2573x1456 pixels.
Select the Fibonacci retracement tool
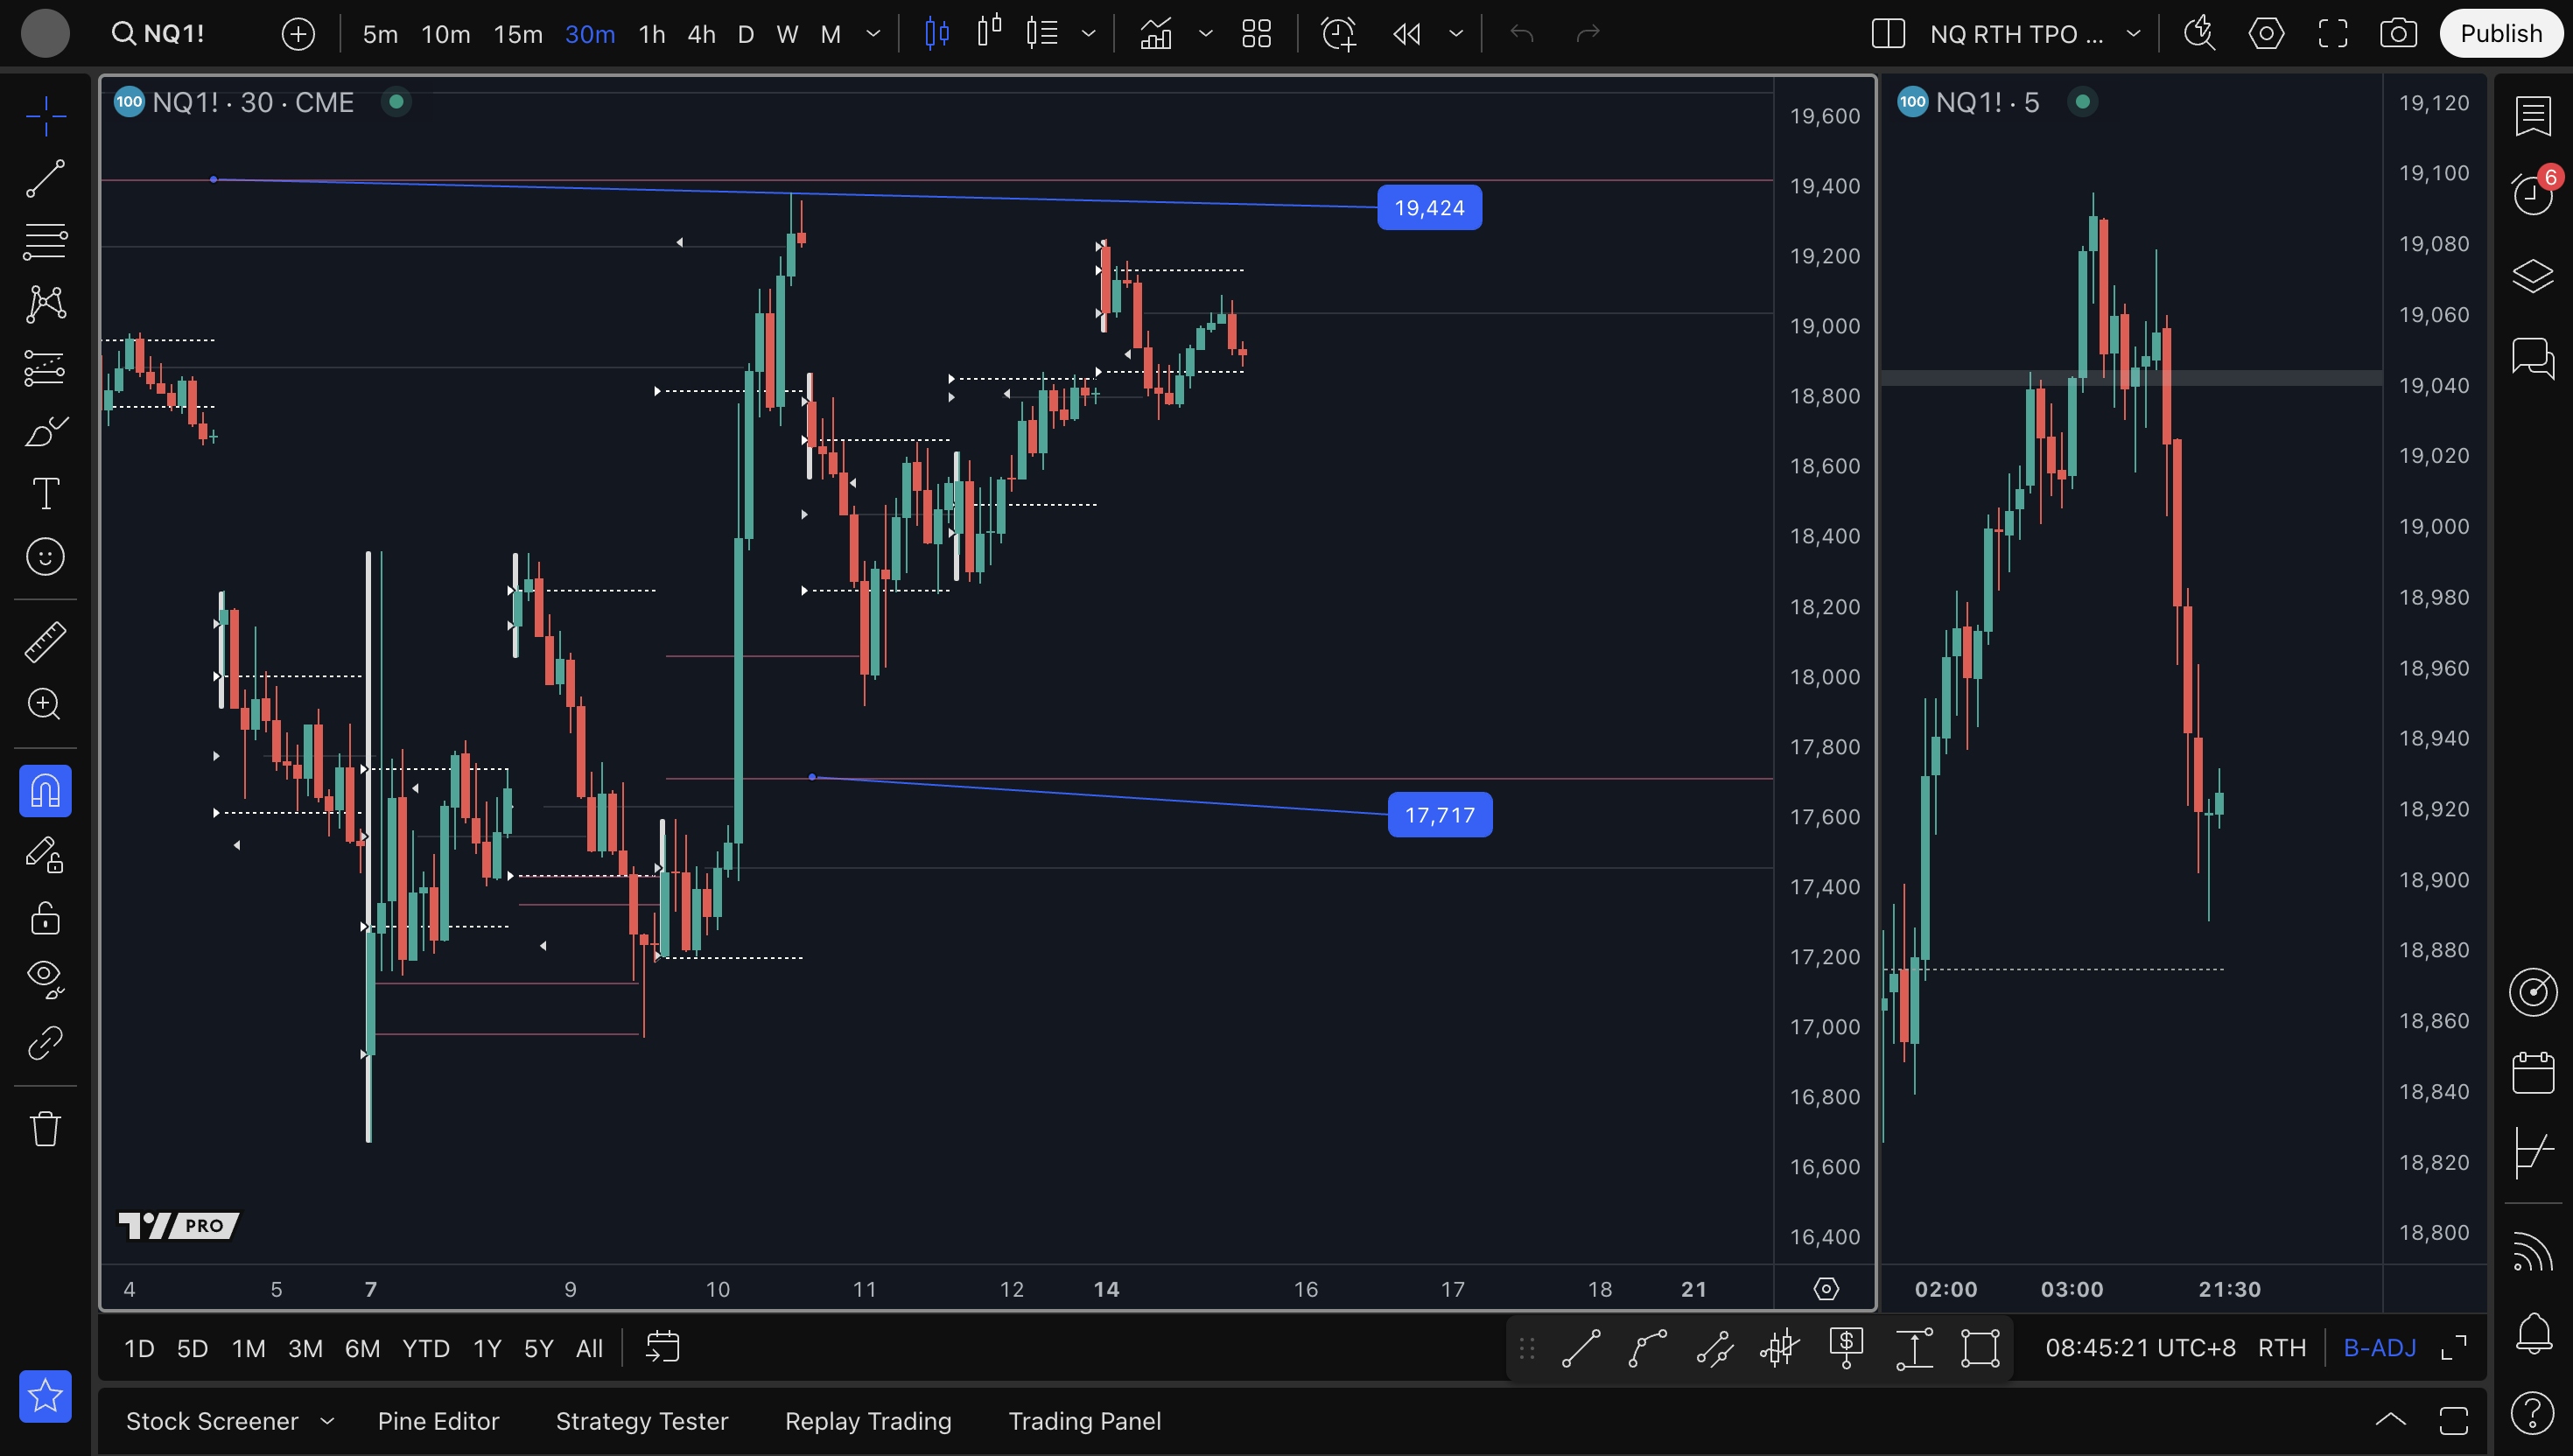[45, 241]
